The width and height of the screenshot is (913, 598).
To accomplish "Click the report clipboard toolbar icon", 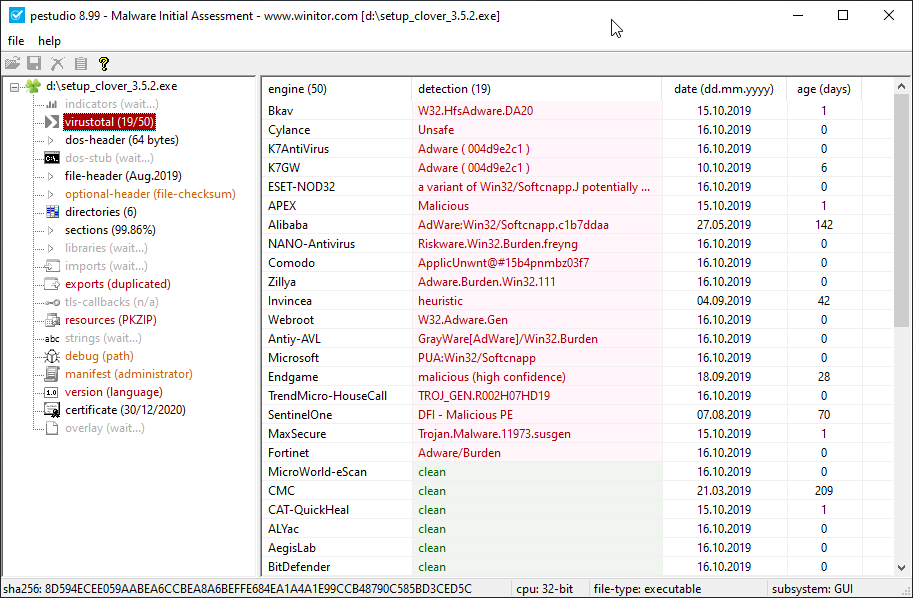I will pyautogui.click(x=81, y=63).
